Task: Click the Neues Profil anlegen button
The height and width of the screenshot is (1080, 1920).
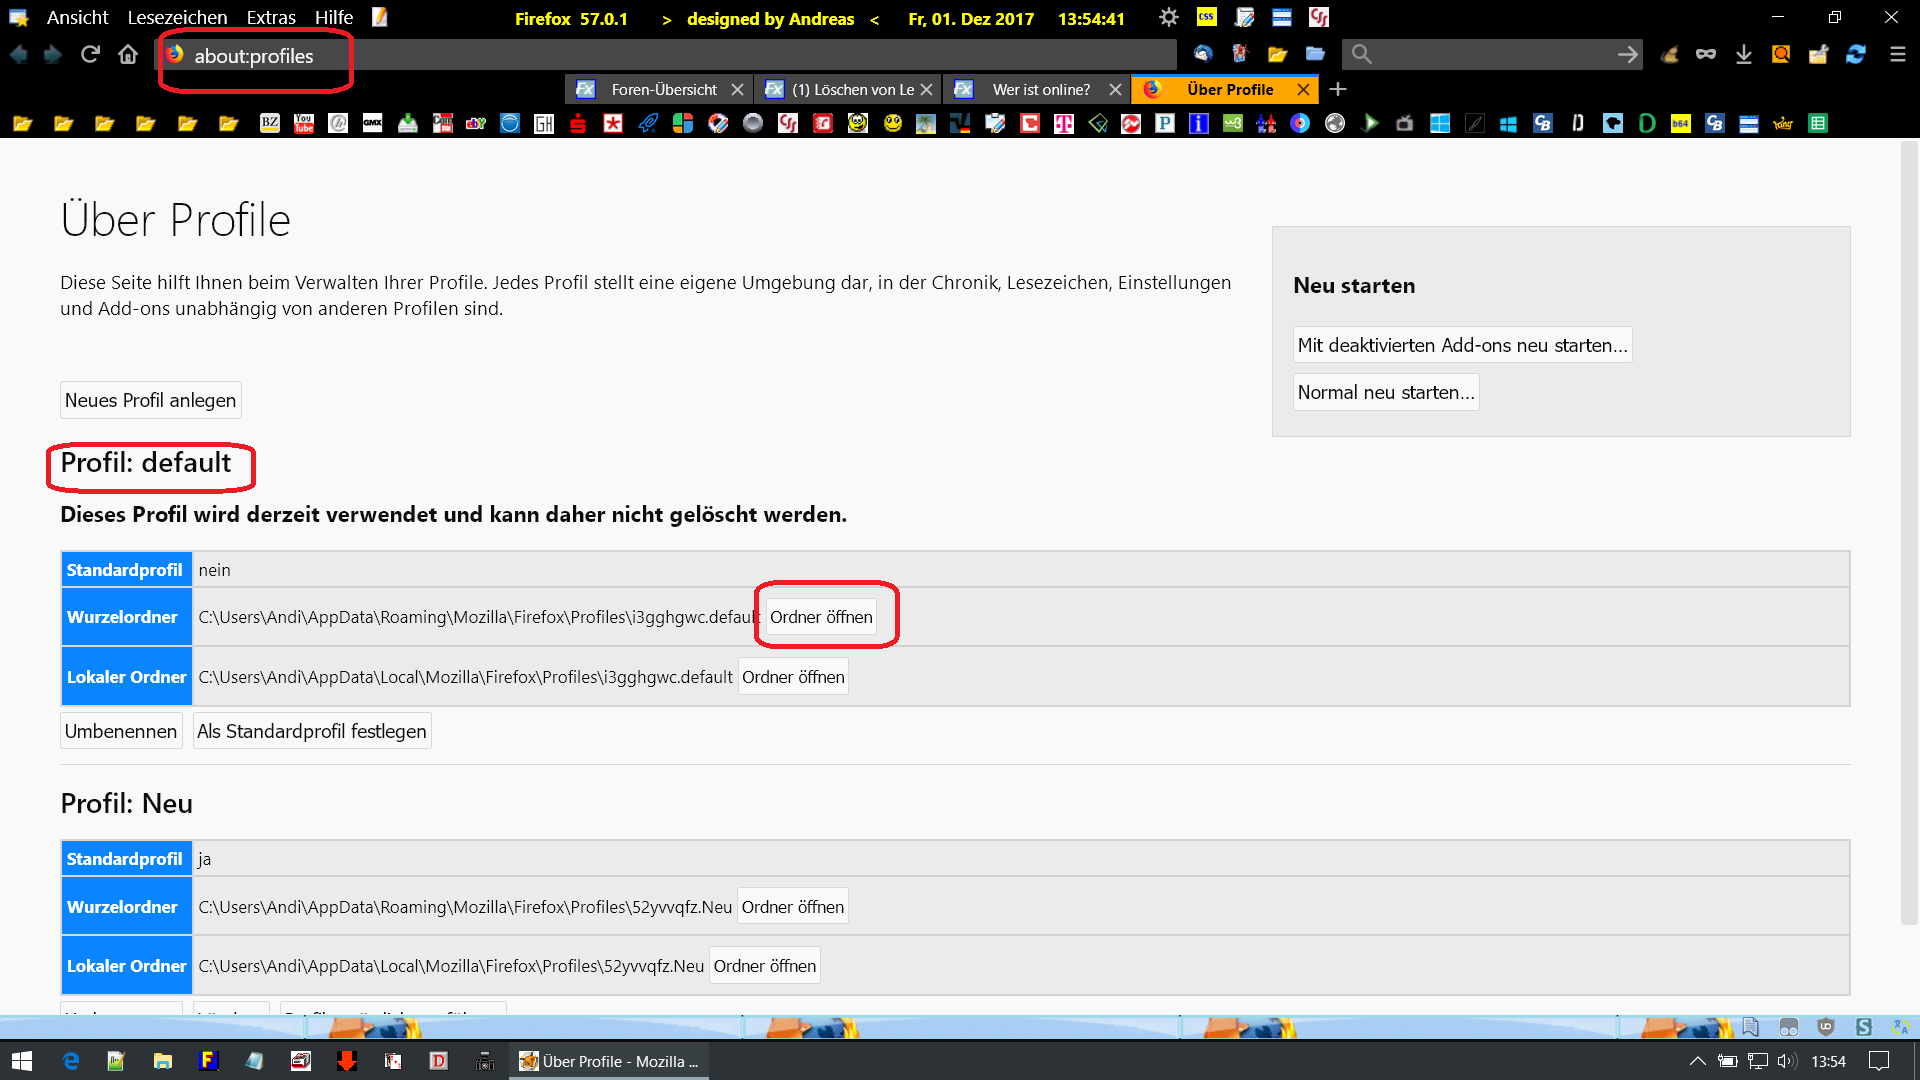Action: [x=150, y=400]
